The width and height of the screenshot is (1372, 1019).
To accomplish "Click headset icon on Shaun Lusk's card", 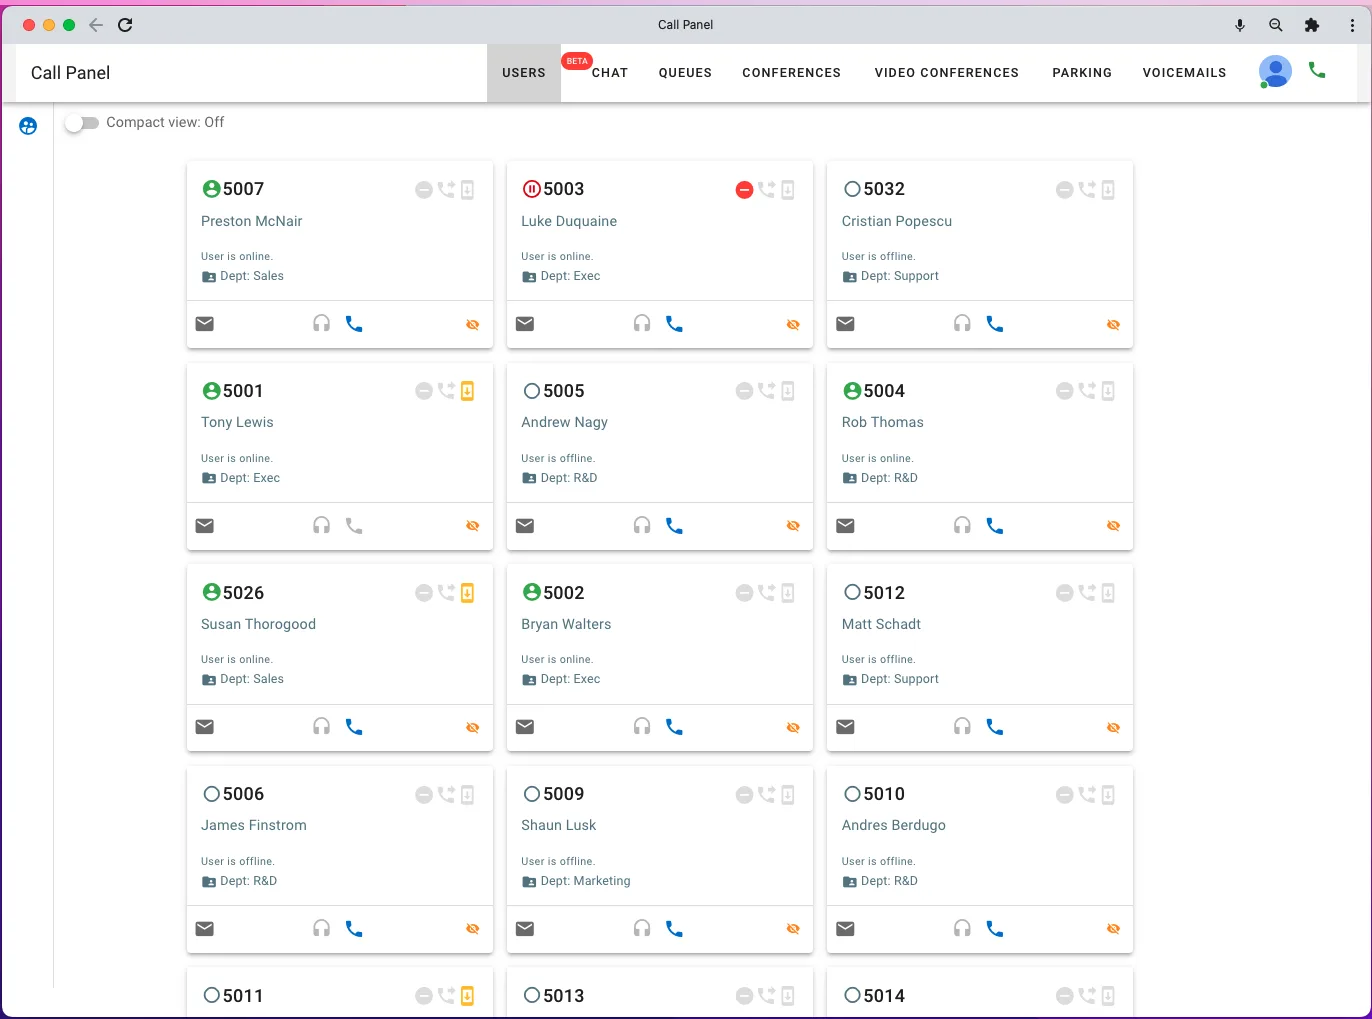I will pyautogui.click(x=642, y=929).
